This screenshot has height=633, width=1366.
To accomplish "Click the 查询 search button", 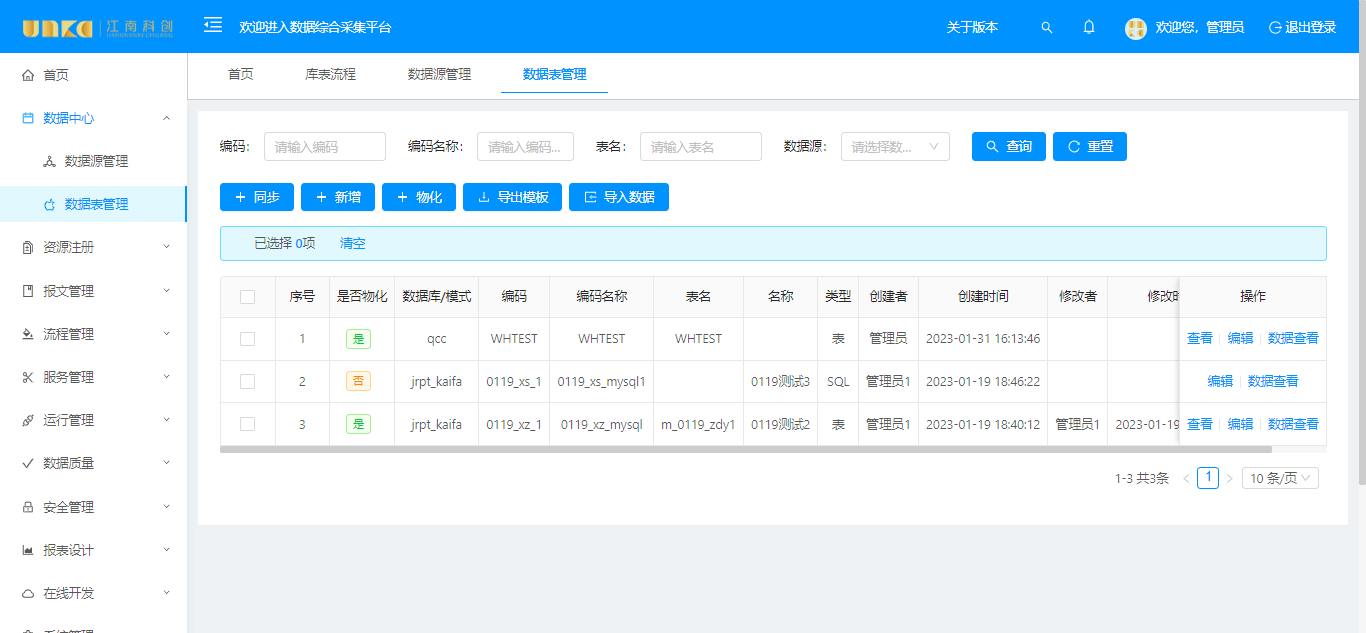I will (x=1008, y=147).
